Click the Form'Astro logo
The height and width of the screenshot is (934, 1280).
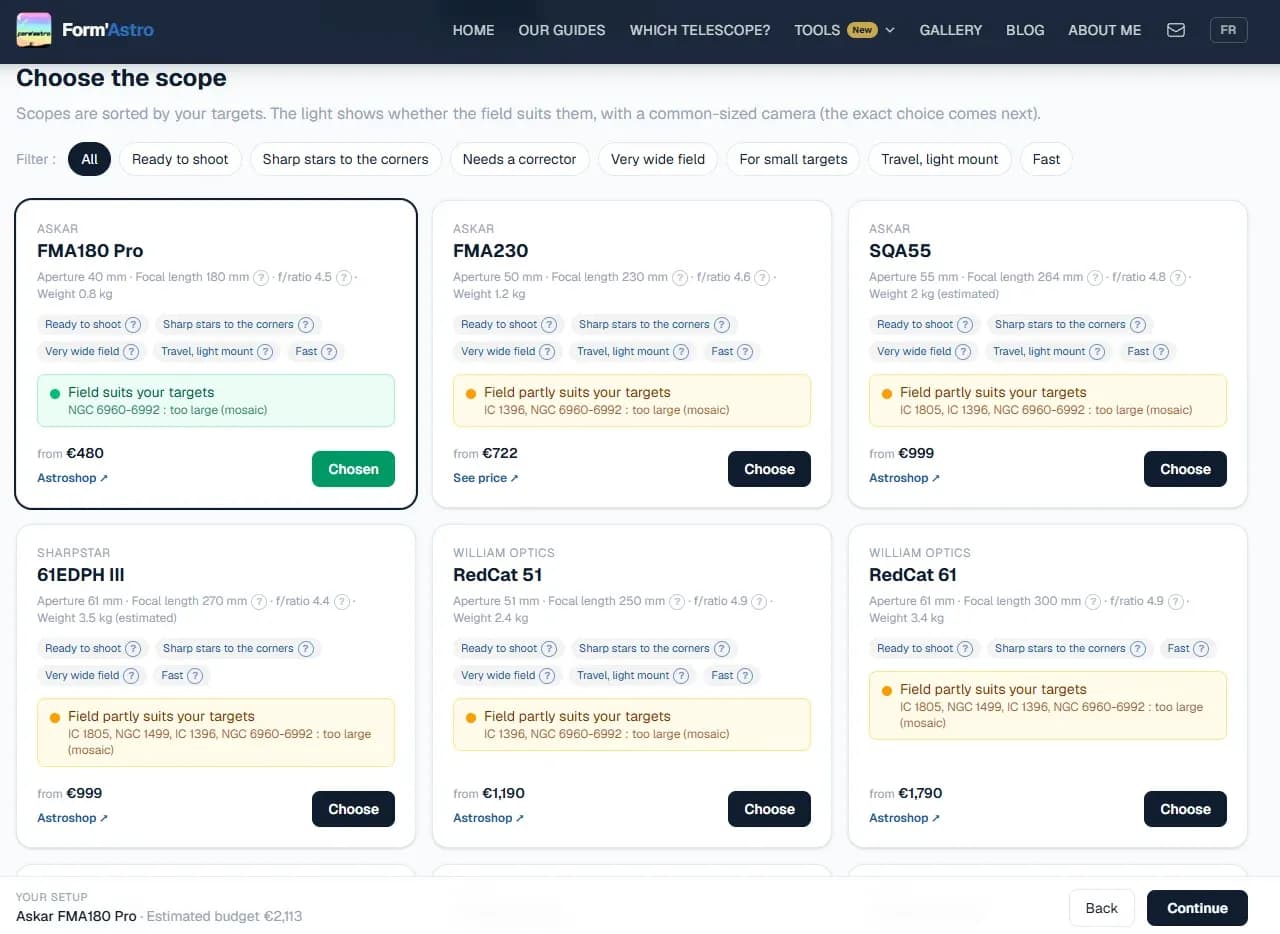[85, 30]
